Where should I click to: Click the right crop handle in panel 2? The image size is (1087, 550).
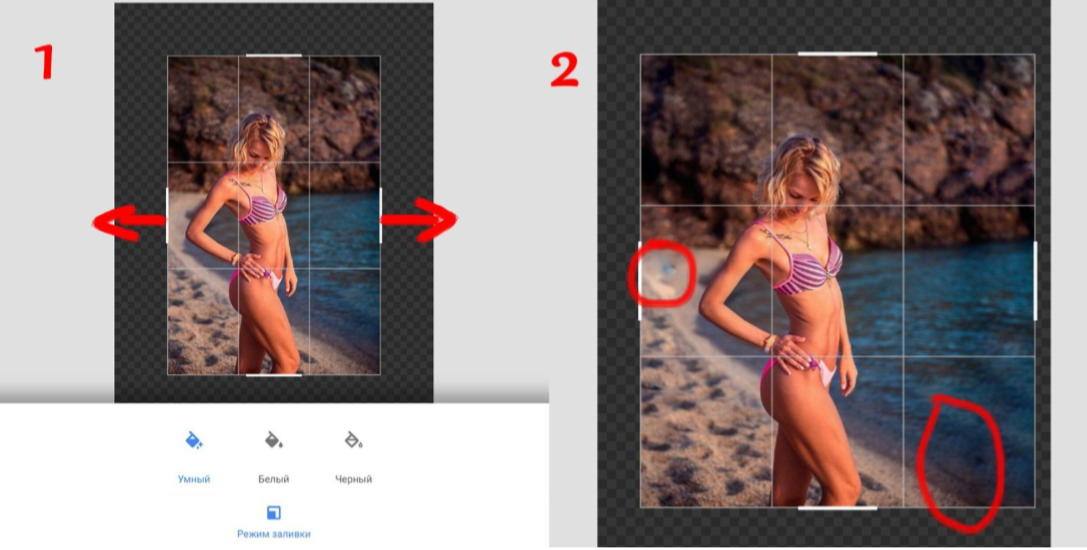1035,281
